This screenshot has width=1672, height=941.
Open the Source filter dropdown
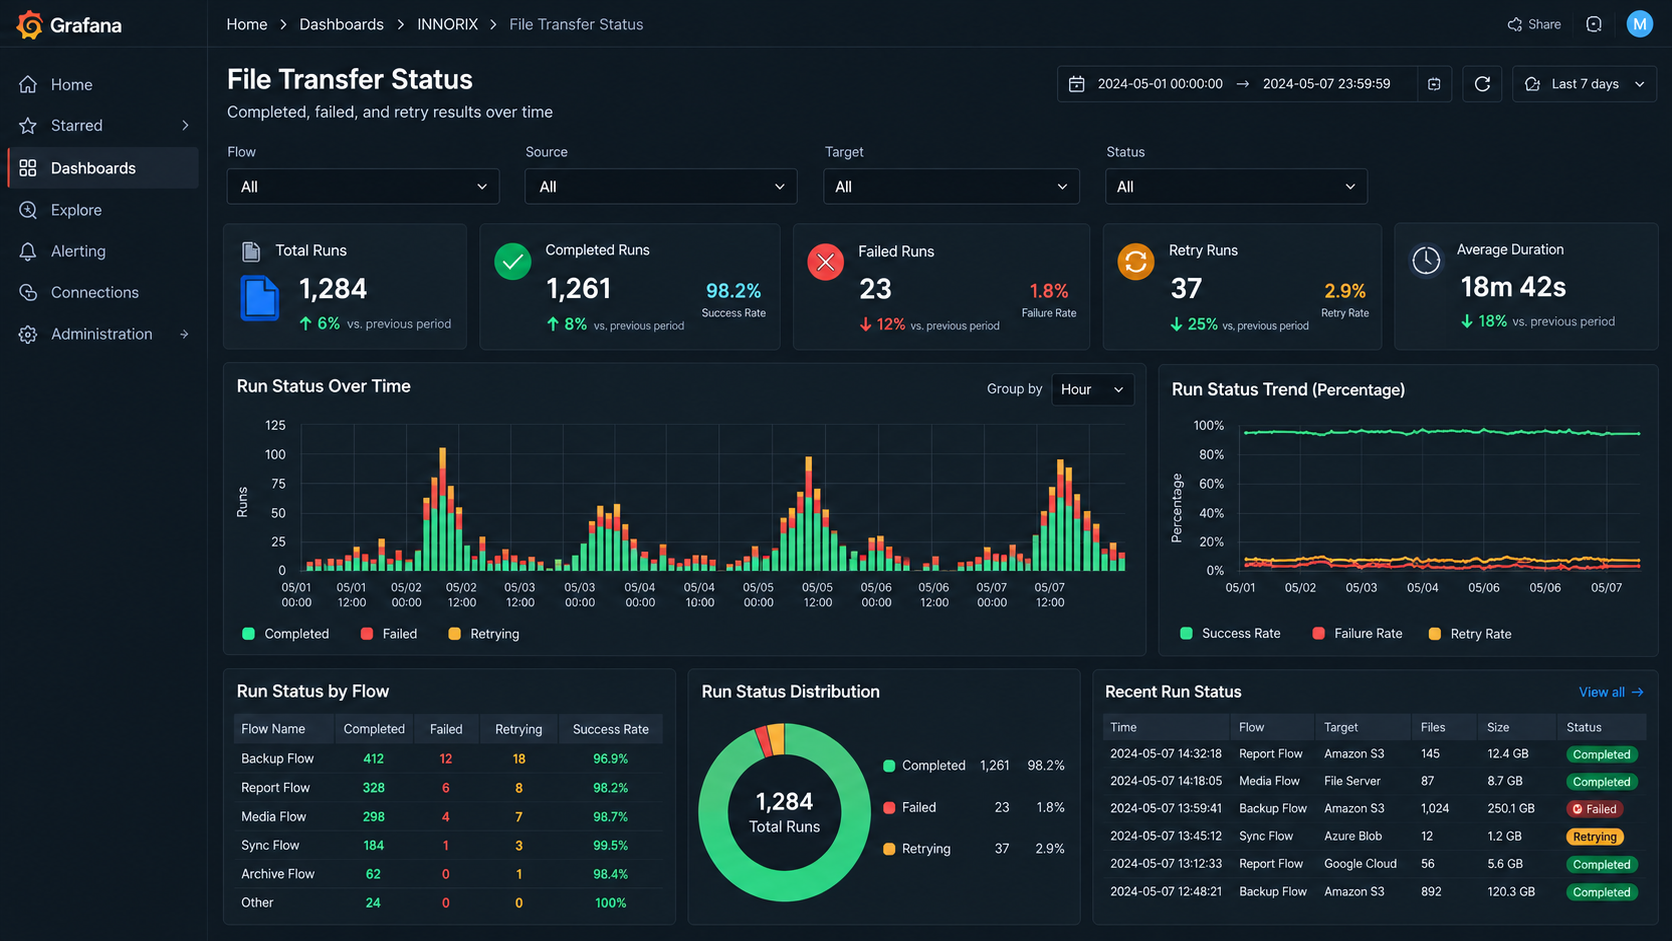(x=661, y=187)
